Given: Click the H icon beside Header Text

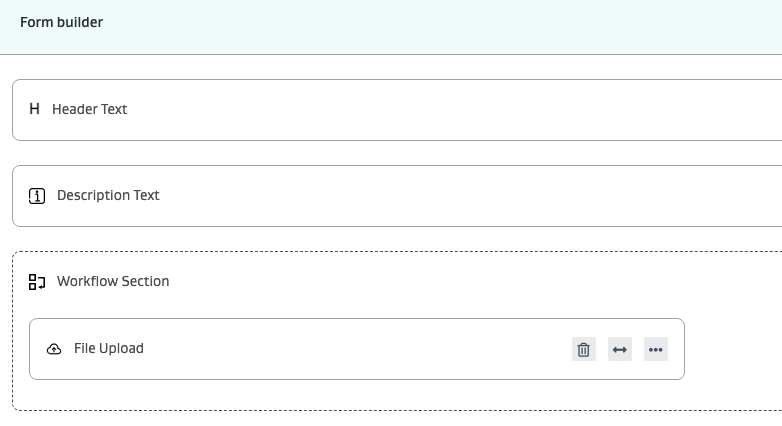Looking at the screenshot, I should click(x=34, y=109).
